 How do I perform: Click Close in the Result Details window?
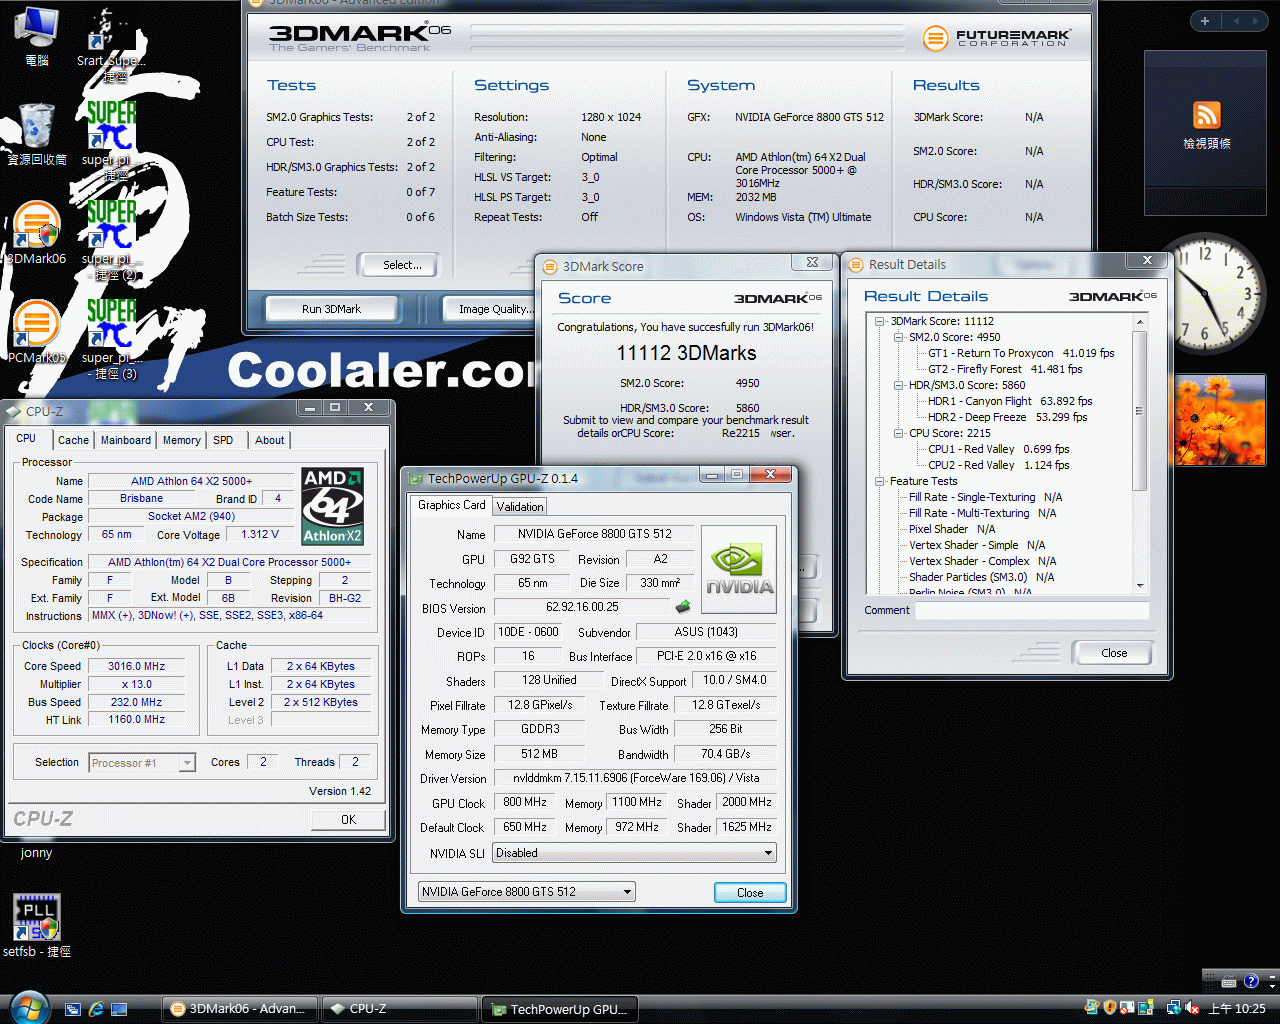click(x=1114, y=653)
